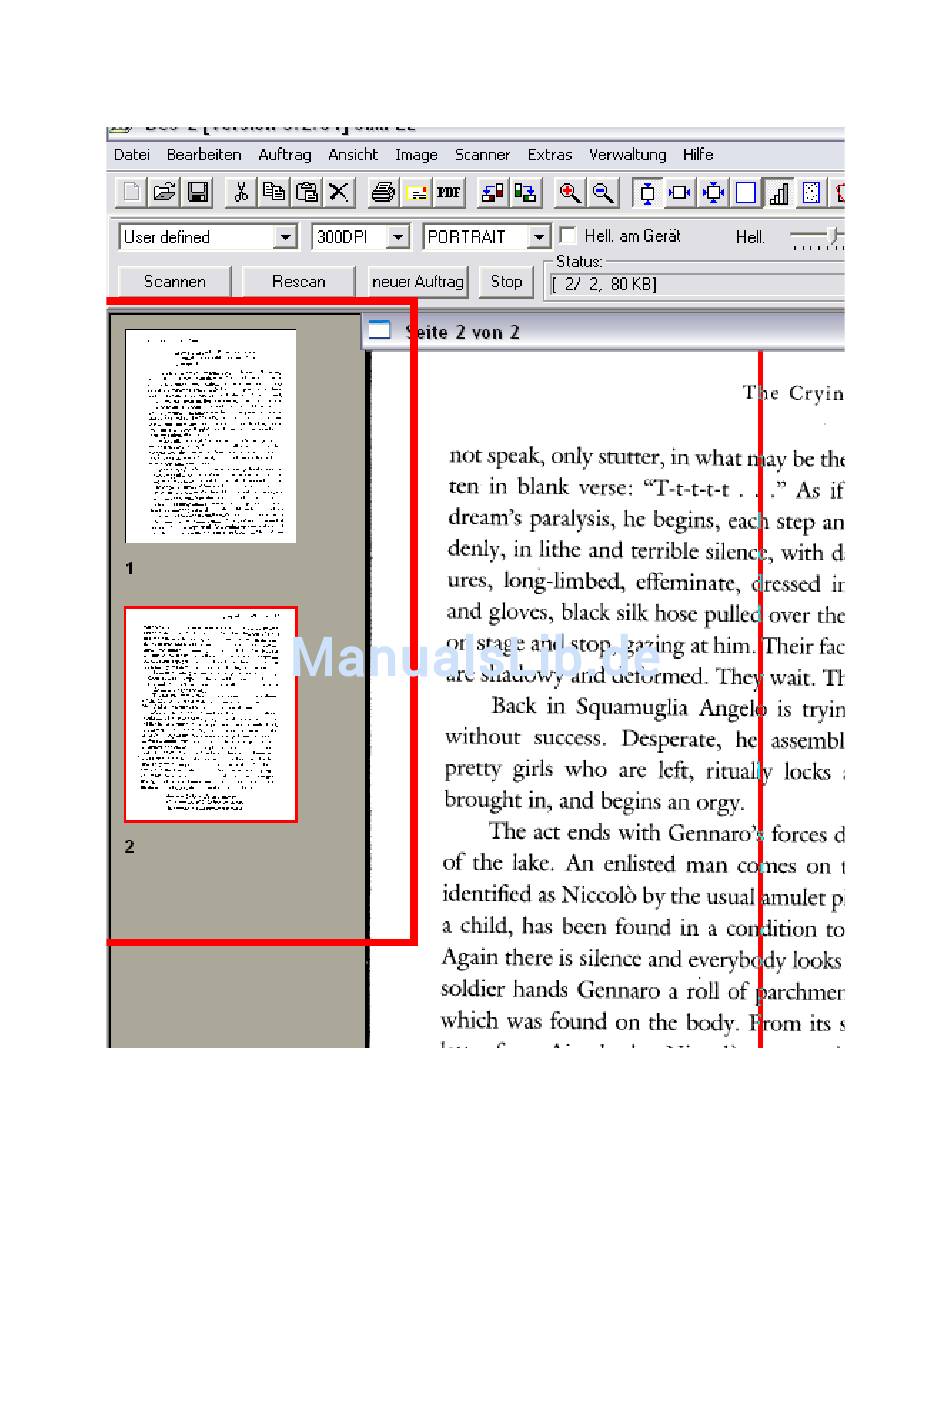Click the Zoom in magnifier icon
Screen dimensions: 950x1420
[569, 193]
